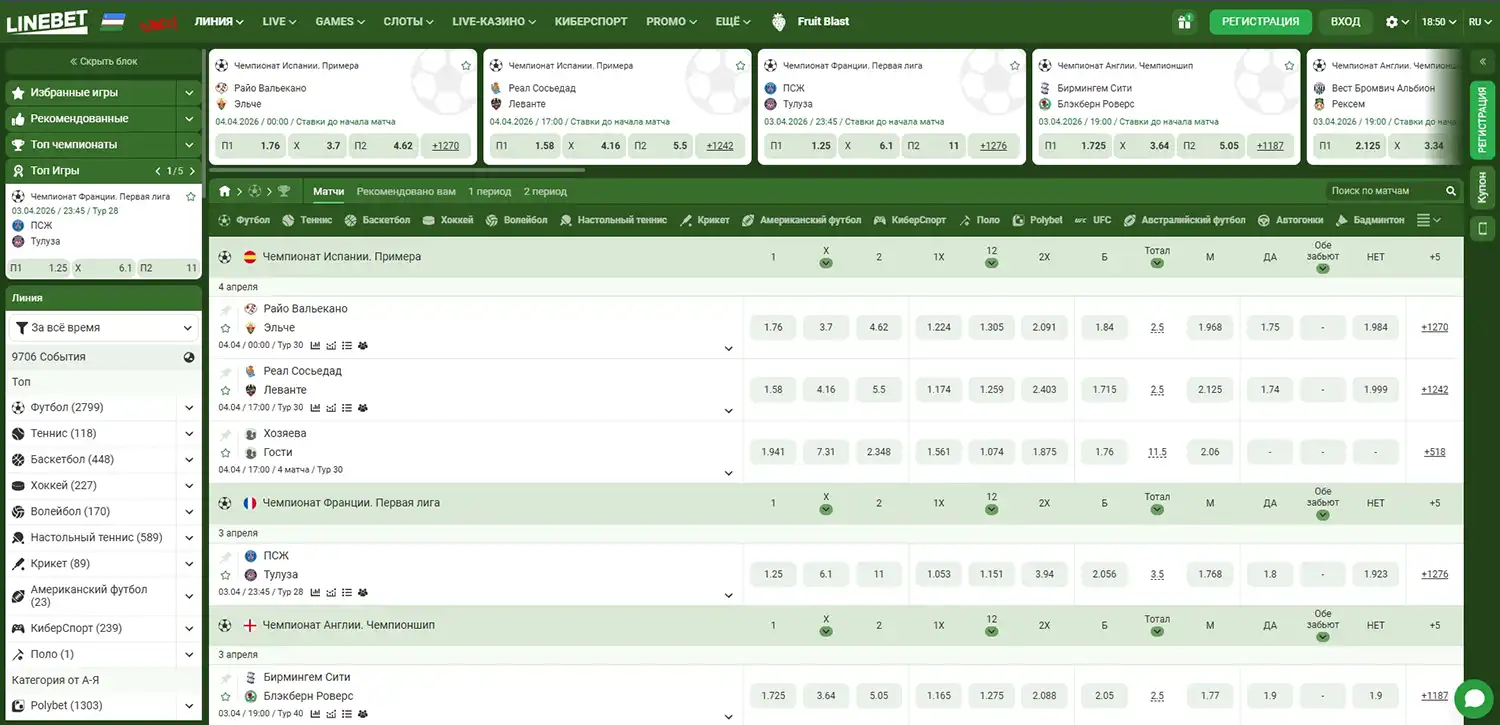Switch to the '1 период' tab
The image size is (1500, 725).
click(x=490, y=190)
